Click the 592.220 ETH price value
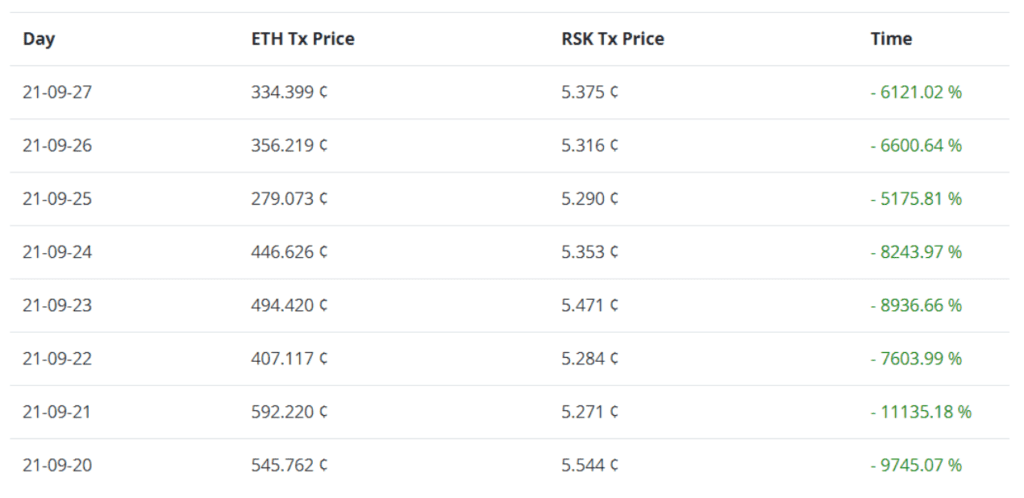The image size is (1024, 498). pos(289,412)
